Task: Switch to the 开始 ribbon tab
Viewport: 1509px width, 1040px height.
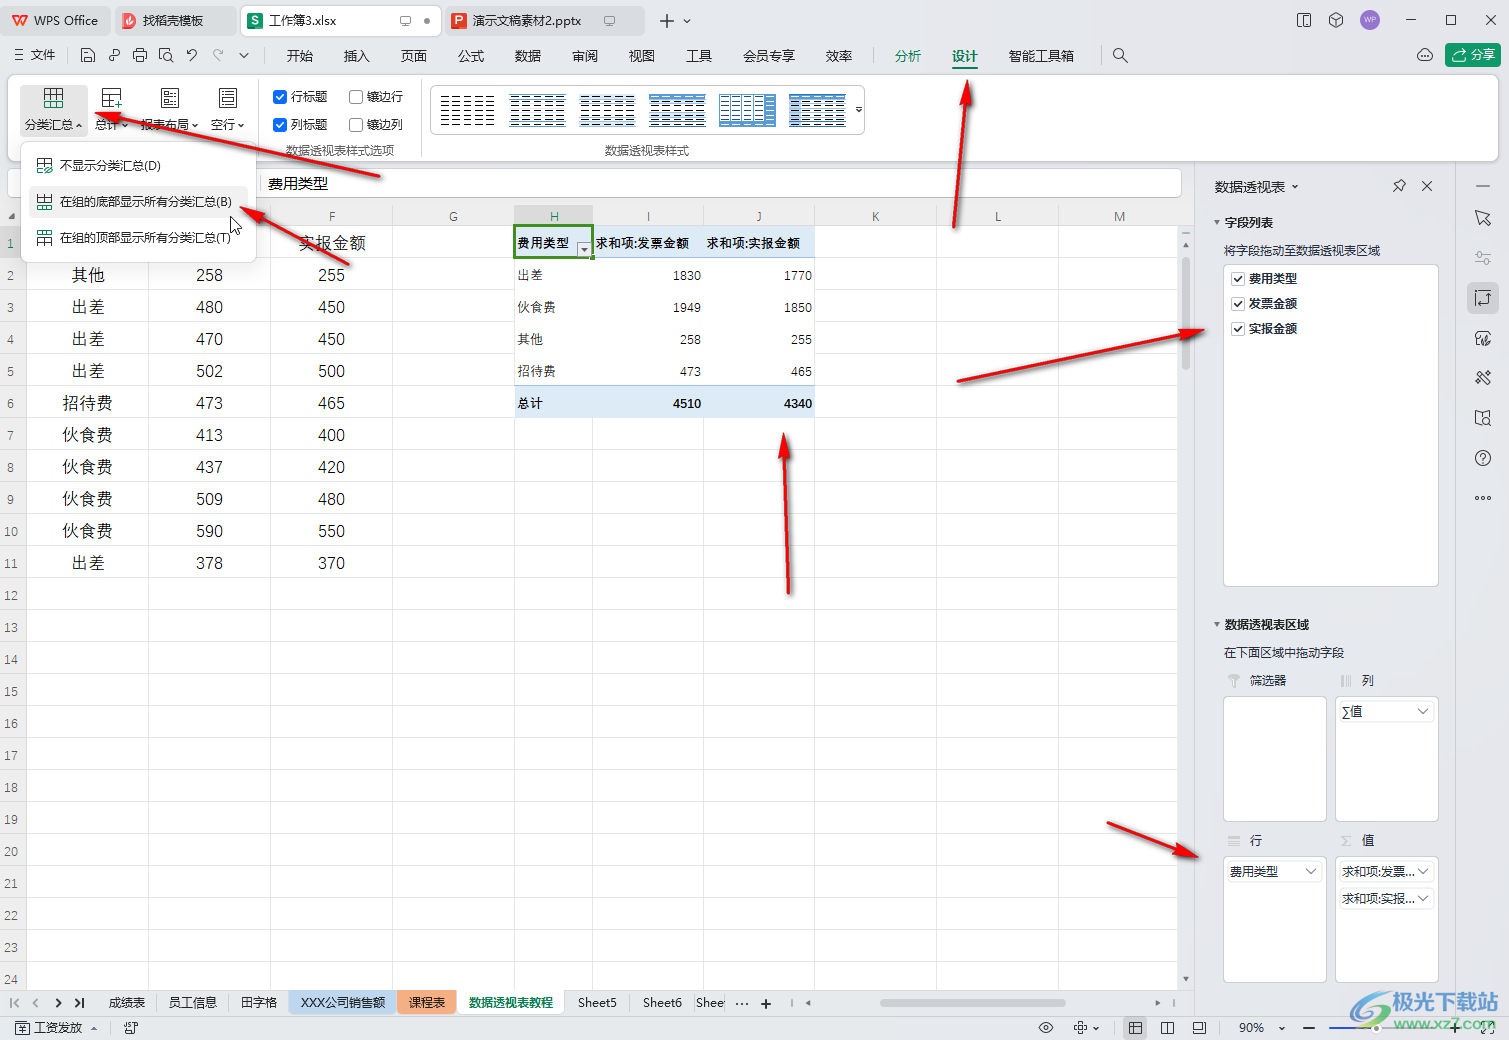Action: pos(300,56)
